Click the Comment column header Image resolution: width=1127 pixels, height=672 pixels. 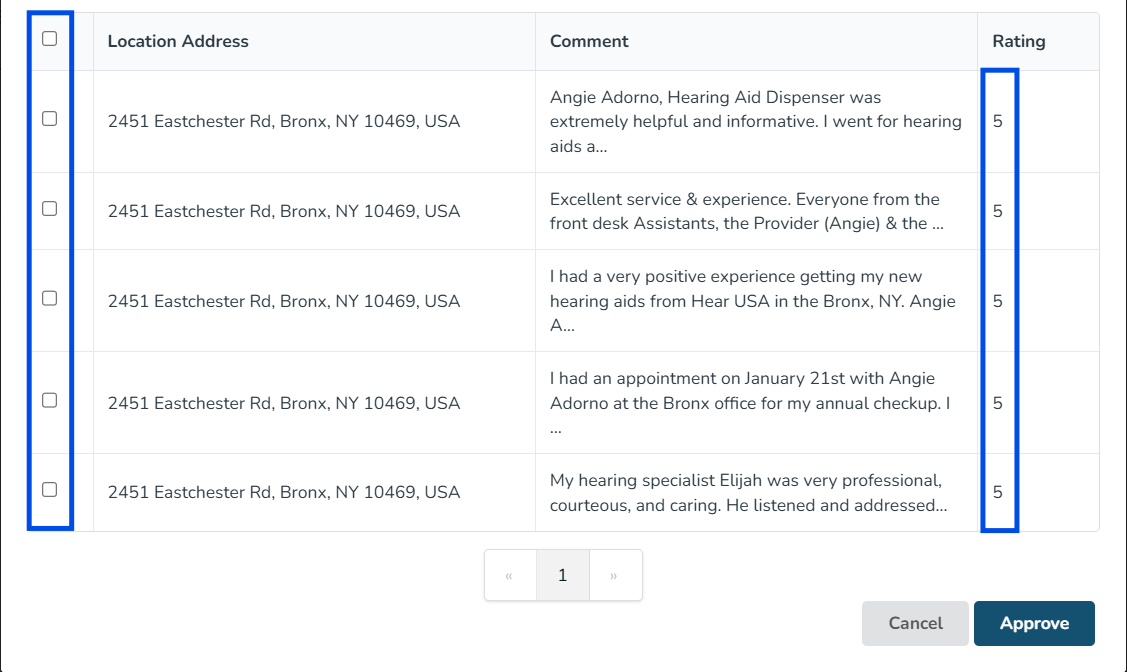pos(589,42)
